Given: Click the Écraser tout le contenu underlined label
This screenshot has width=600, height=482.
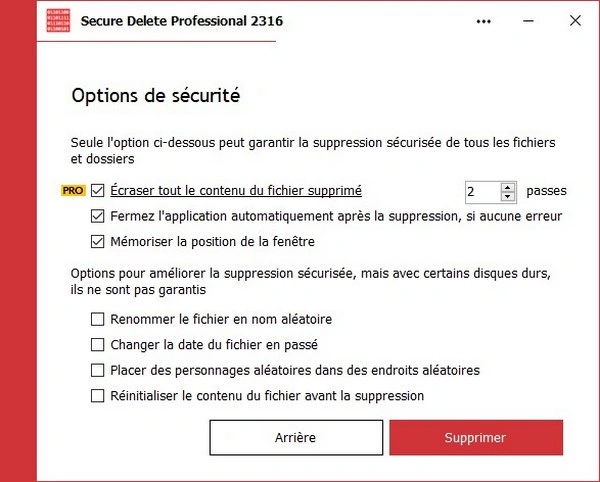Looking at the screenshot, I should 236,190.
